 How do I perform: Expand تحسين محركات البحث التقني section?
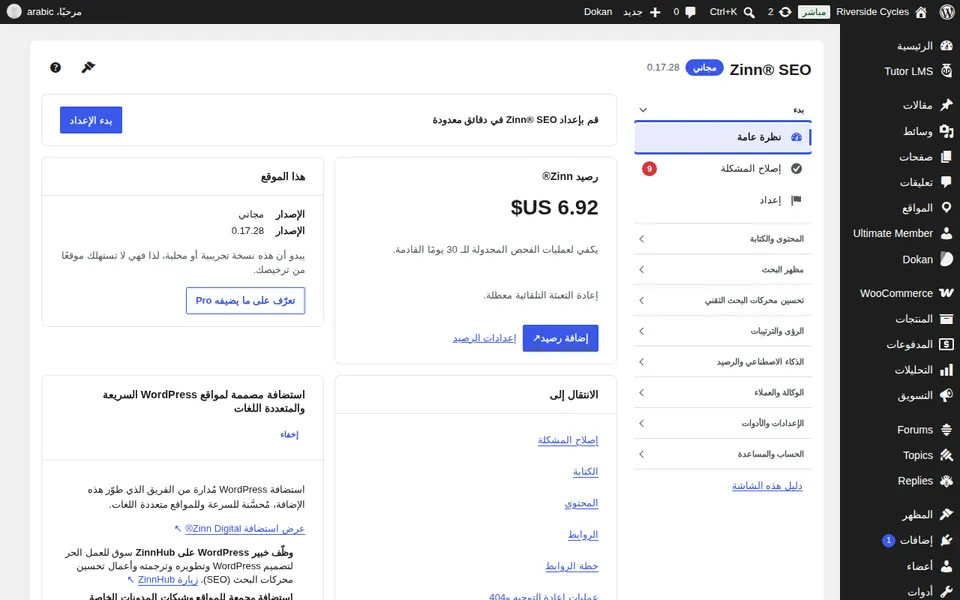click(722, 300)
